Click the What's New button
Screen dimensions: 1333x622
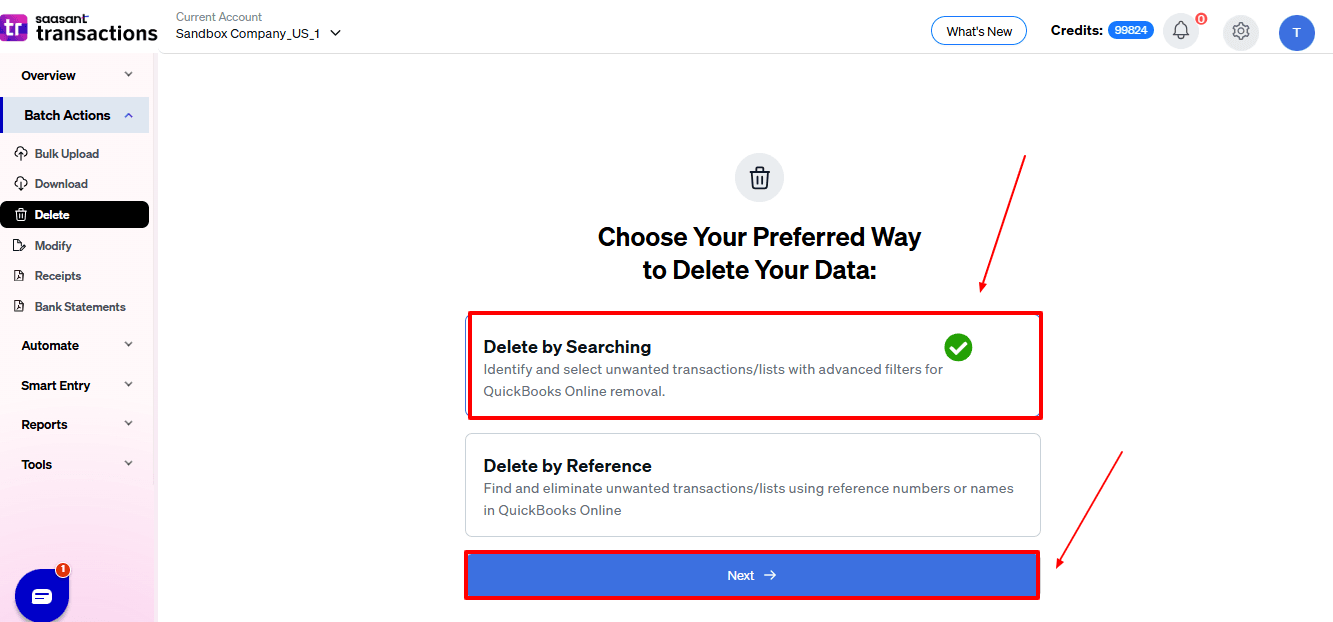pos(978,30)
